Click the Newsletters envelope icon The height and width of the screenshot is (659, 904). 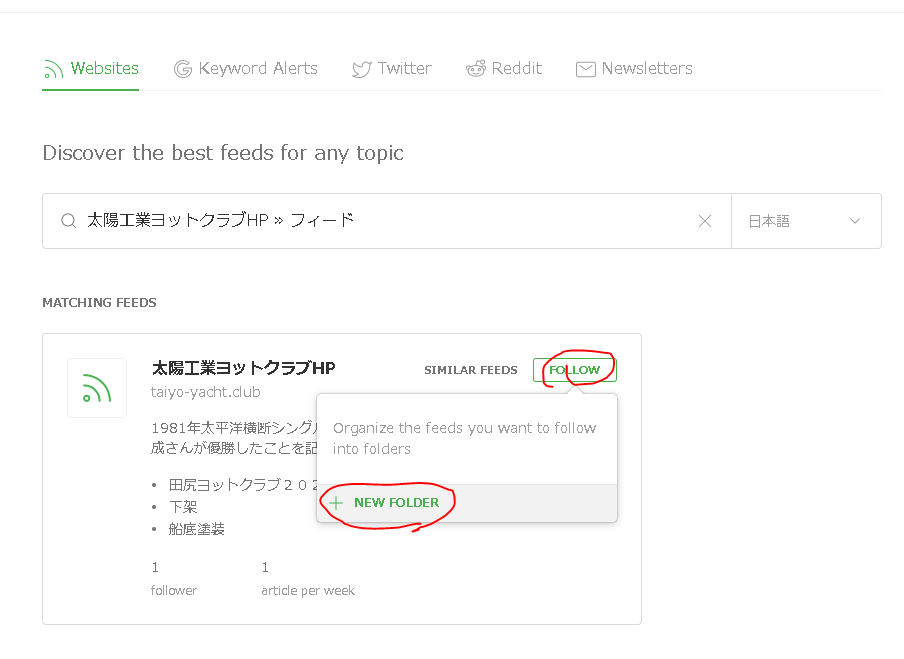click(585, 69)
